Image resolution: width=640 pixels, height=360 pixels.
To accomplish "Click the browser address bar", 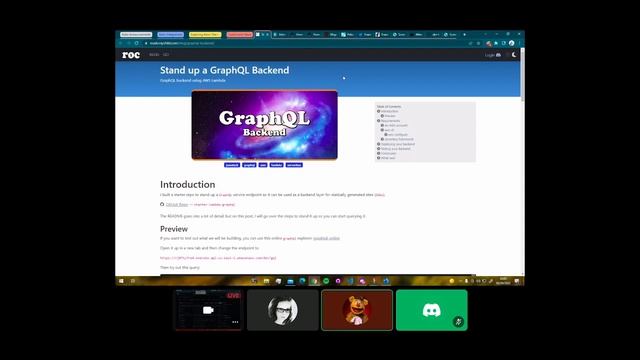I will tap(306, 43).
